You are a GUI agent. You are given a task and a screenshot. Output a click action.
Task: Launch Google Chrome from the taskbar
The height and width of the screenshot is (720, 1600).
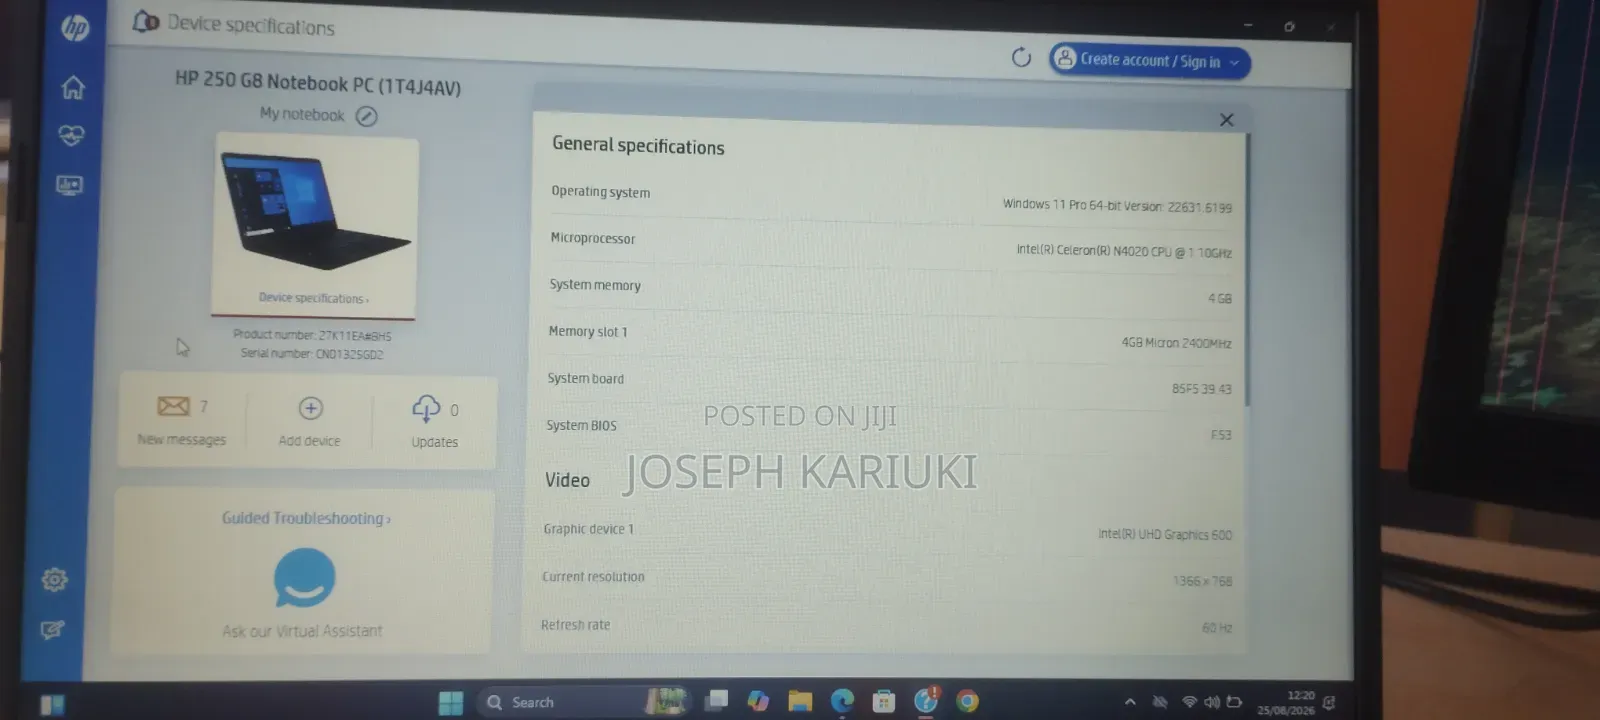click(967, 701)
